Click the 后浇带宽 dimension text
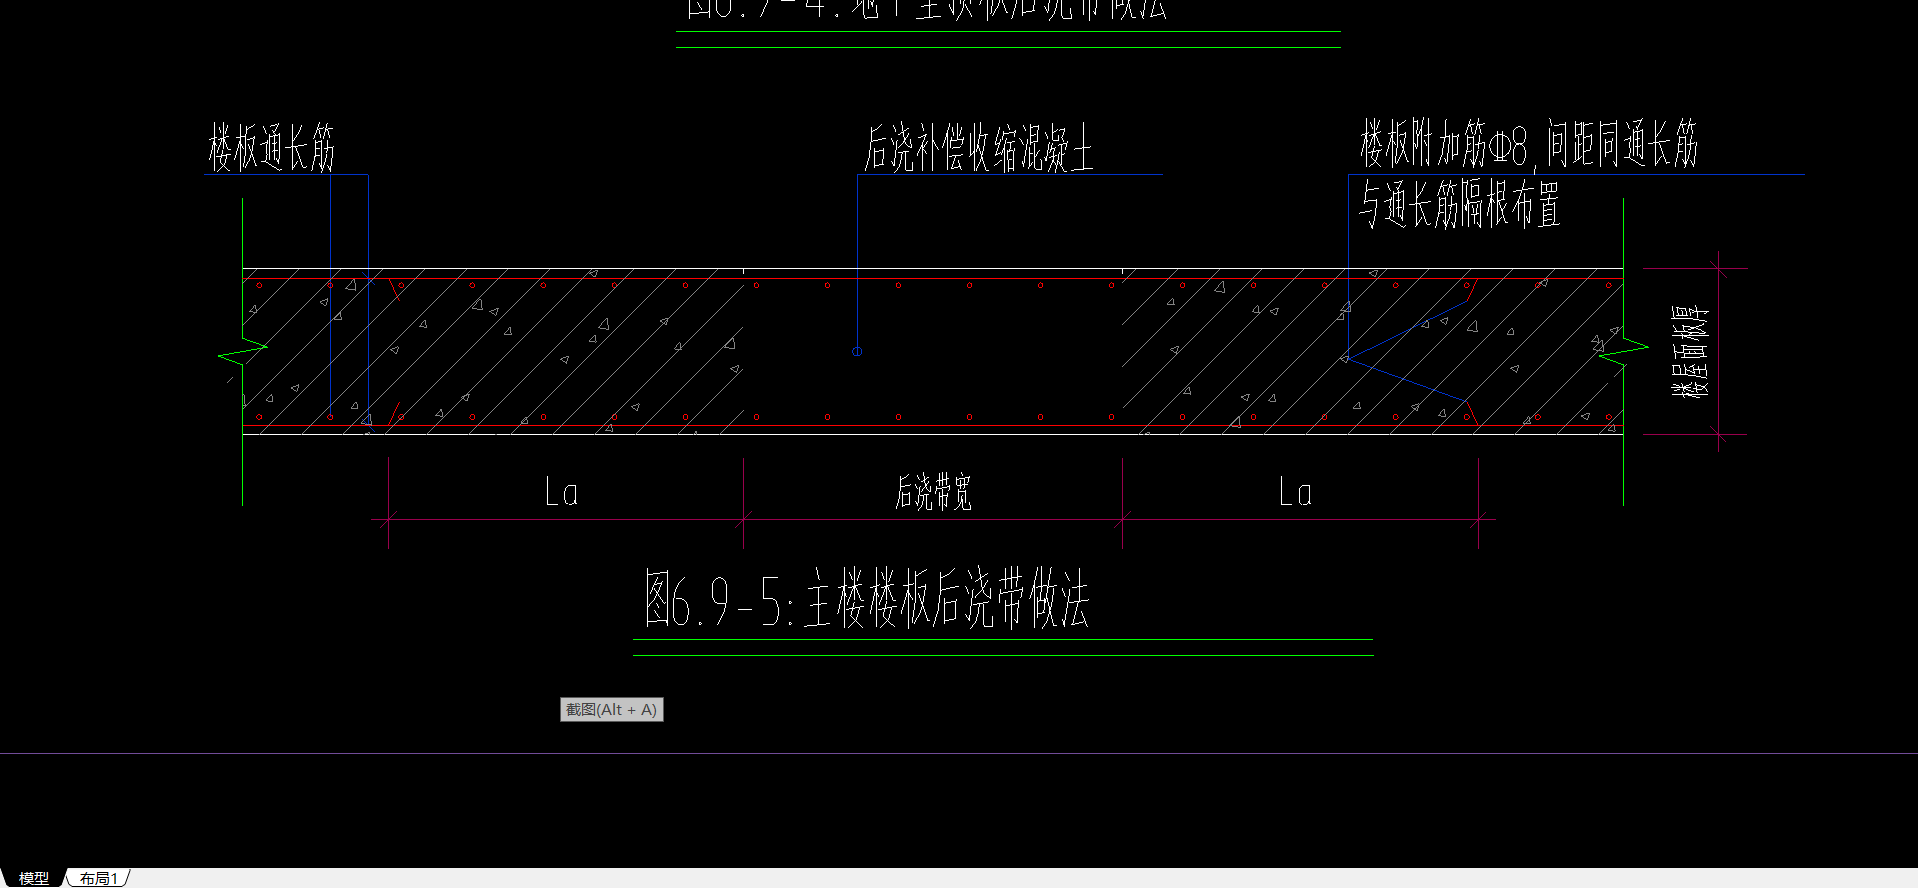Screen dimensions: 1918x888 point(933,492)
